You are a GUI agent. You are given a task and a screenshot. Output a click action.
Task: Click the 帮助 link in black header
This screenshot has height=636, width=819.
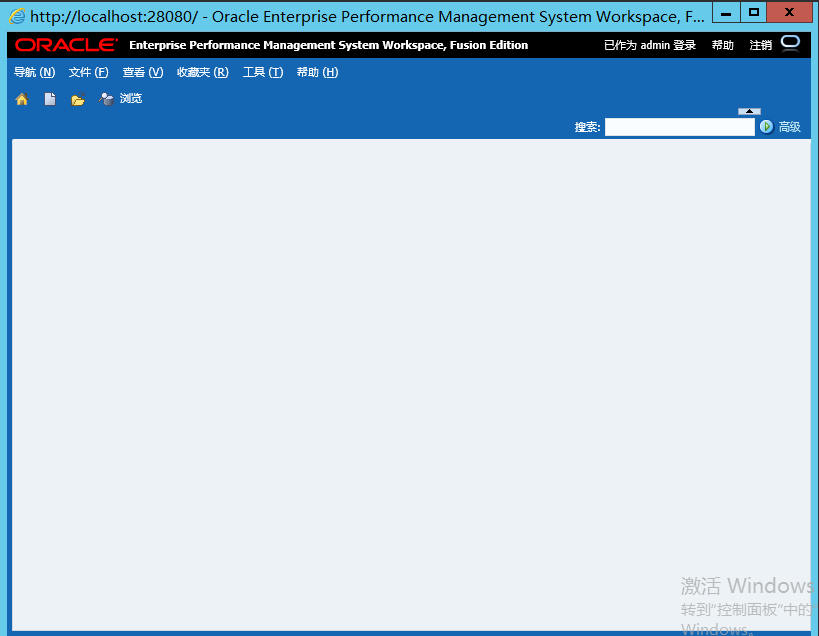pos(722,45)
